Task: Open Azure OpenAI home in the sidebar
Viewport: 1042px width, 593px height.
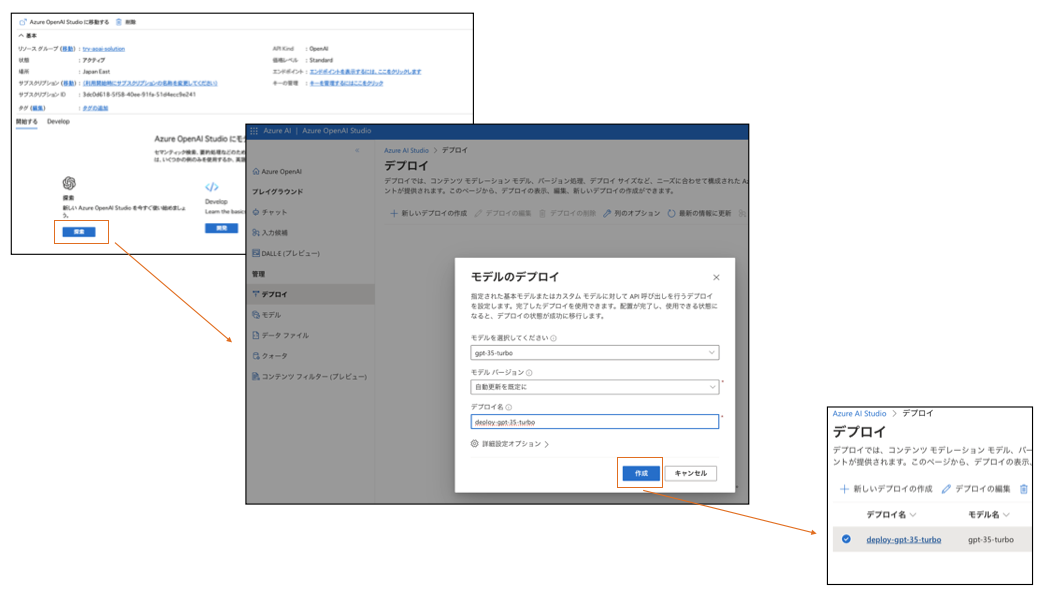Action: (277, 171)
